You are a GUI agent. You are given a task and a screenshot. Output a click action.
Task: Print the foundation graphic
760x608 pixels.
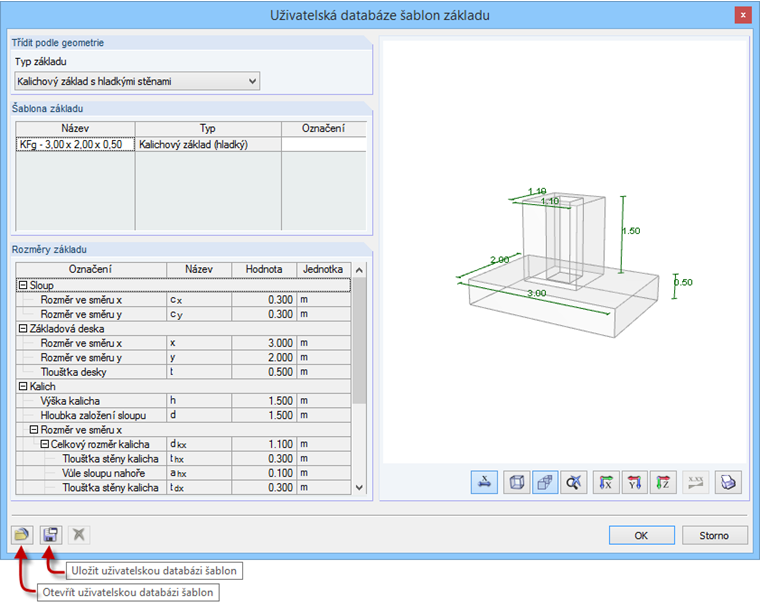(728, 483)
